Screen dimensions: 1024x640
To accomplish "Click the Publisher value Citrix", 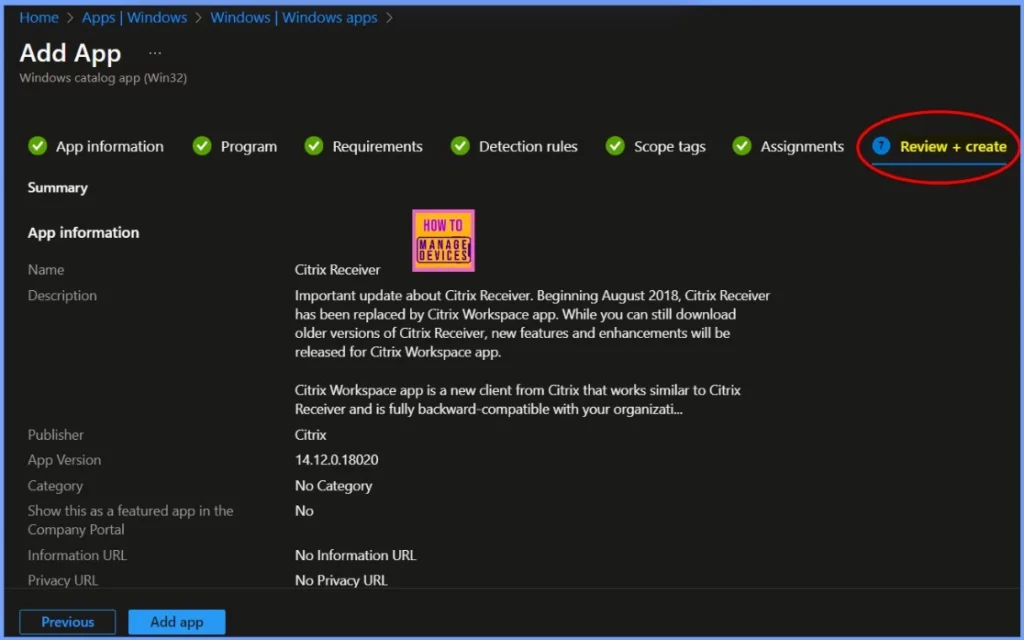I will (x=310, y=435).
